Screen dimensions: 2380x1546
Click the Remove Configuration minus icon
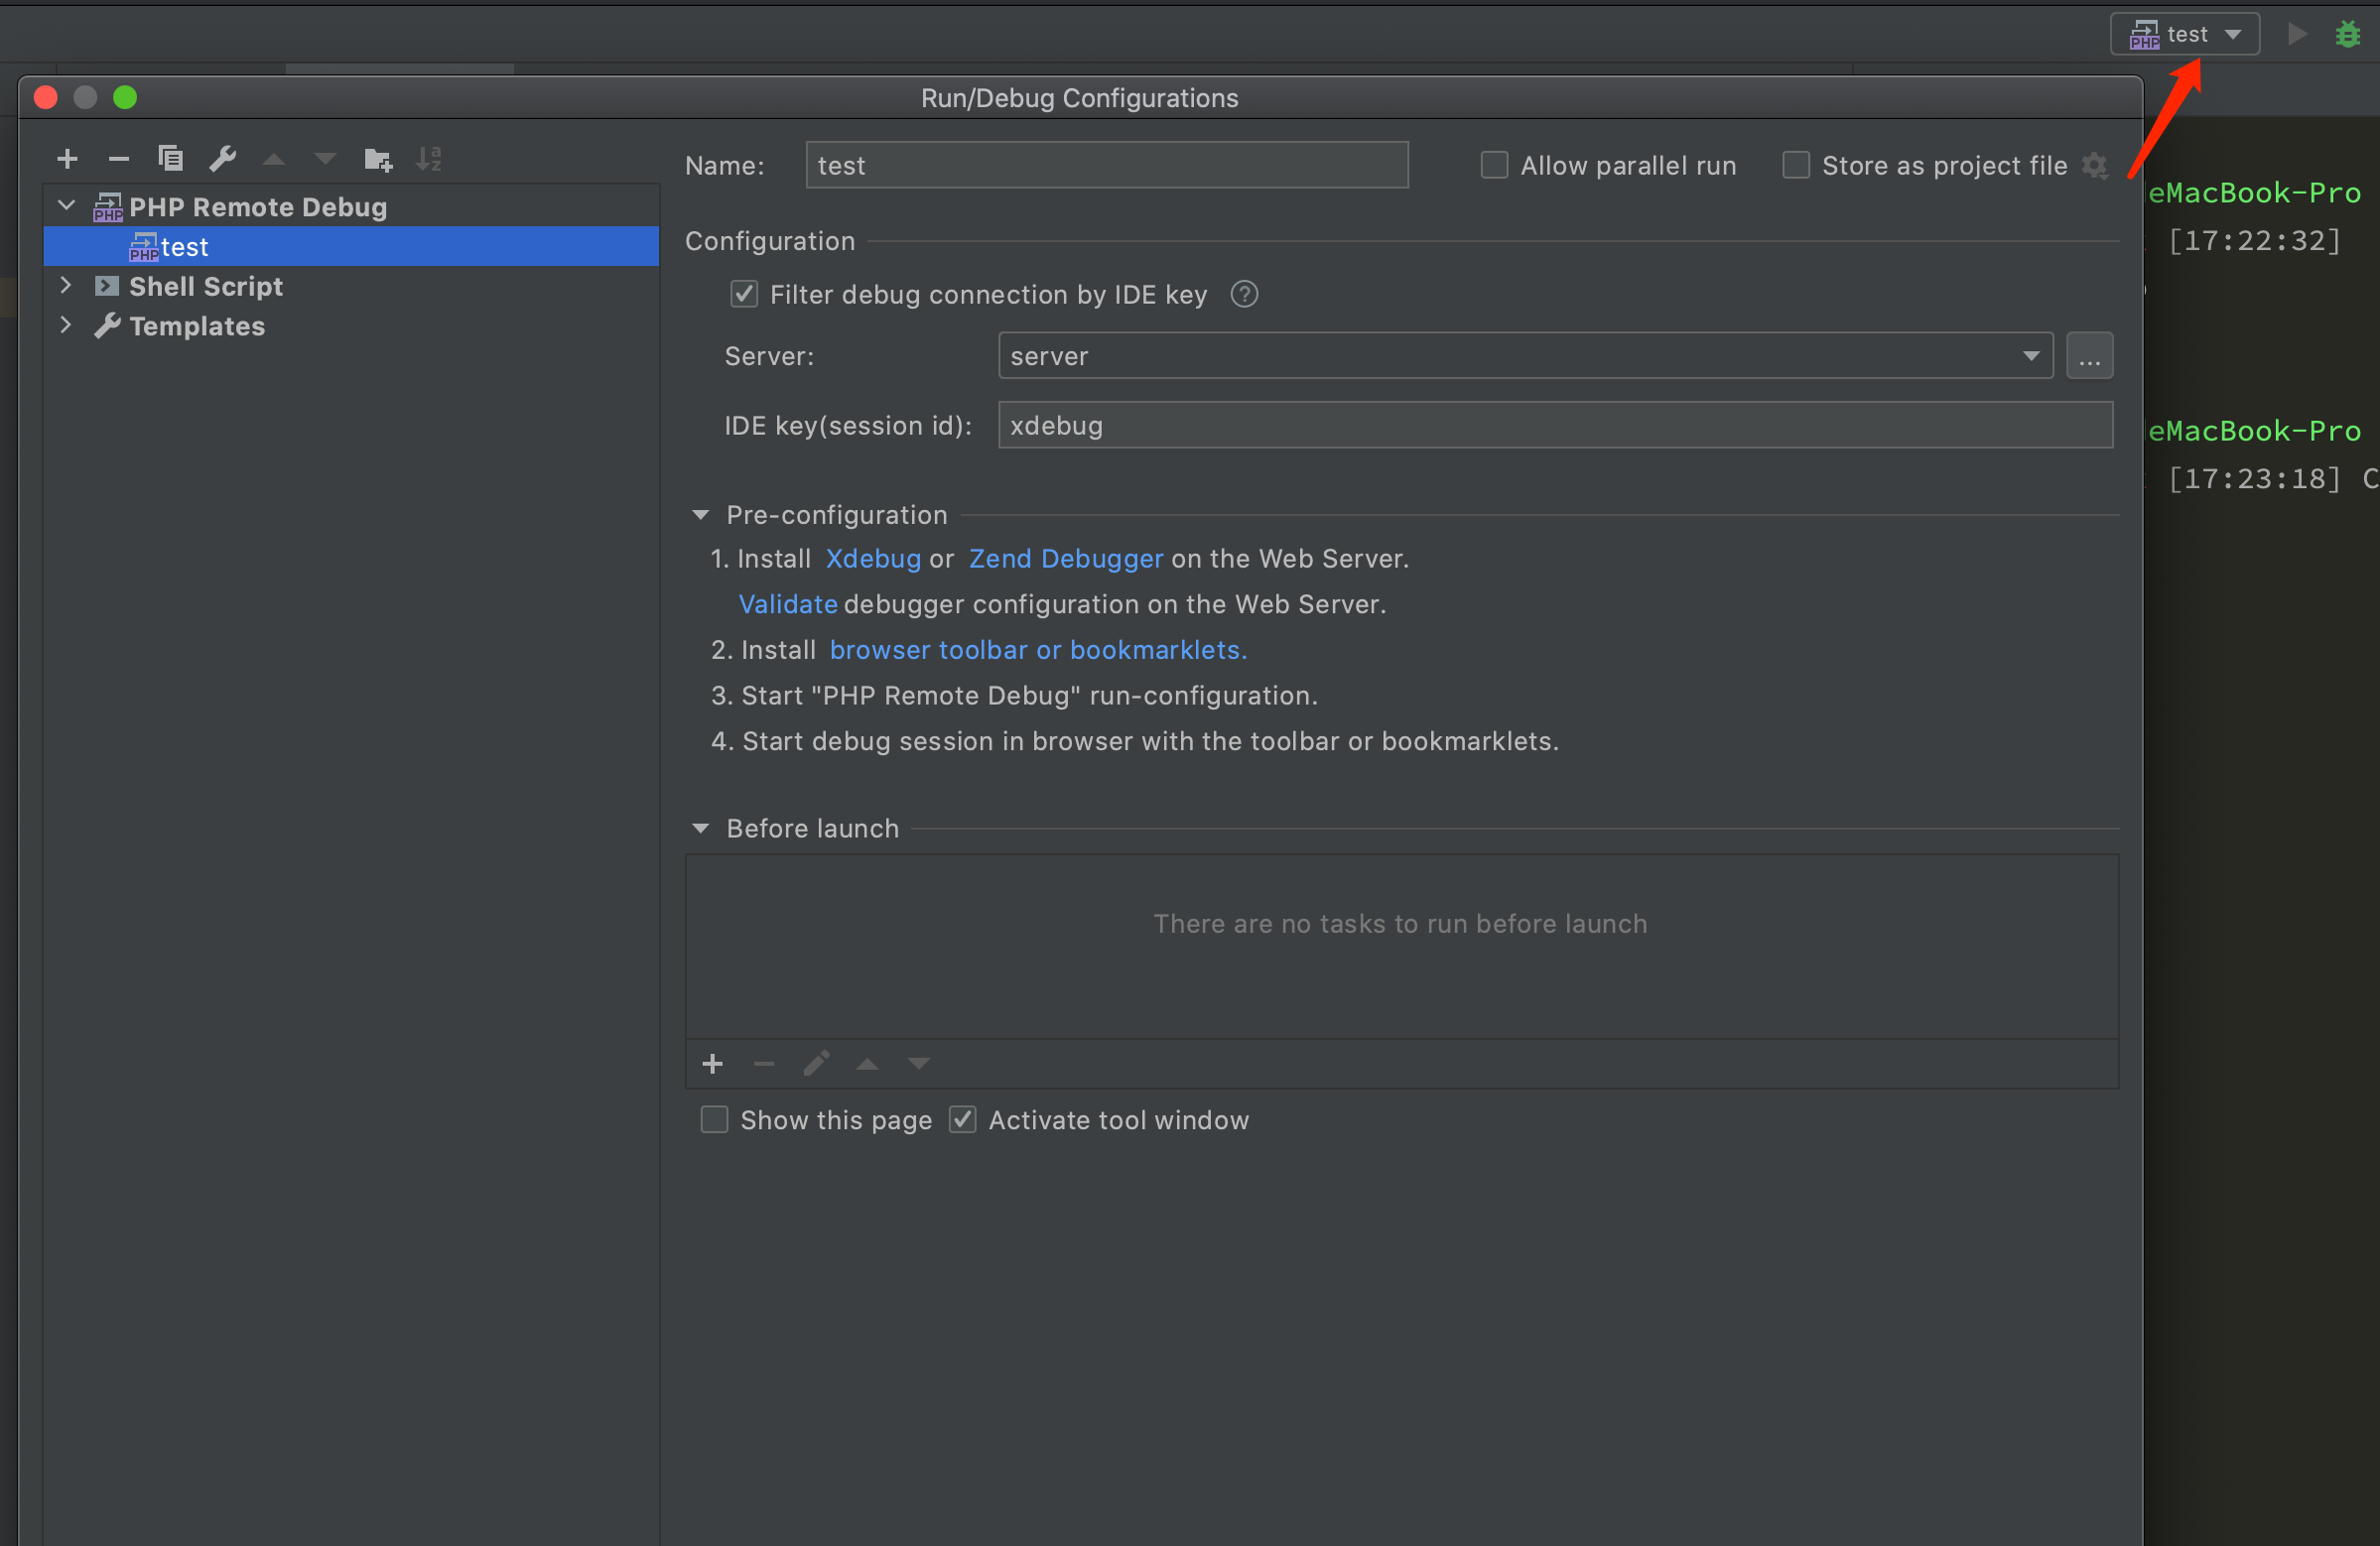tap(119, 159)
